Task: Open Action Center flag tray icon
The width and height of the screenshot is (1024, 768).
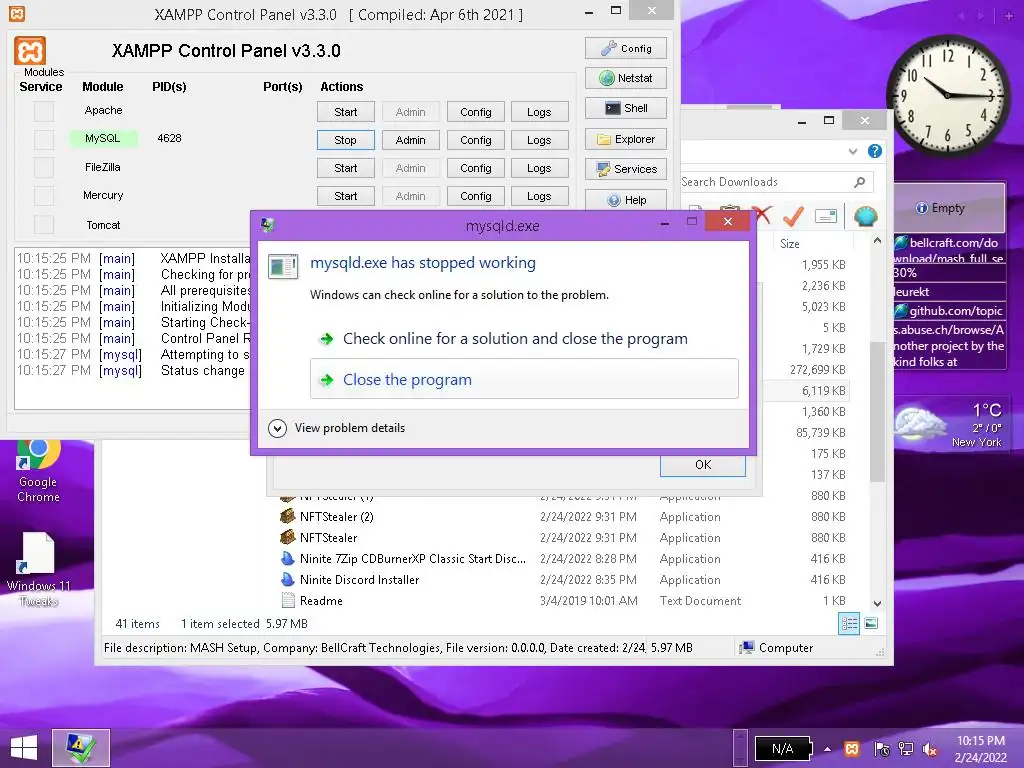Action: coord(882,749)
